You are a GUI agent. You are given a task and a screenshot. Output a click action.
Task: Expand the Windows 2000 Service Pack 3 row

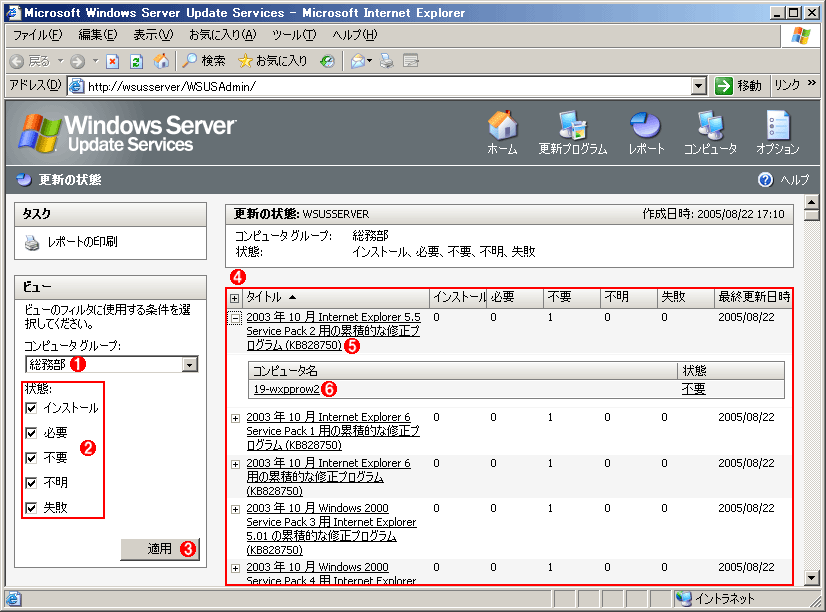[235, 509]
